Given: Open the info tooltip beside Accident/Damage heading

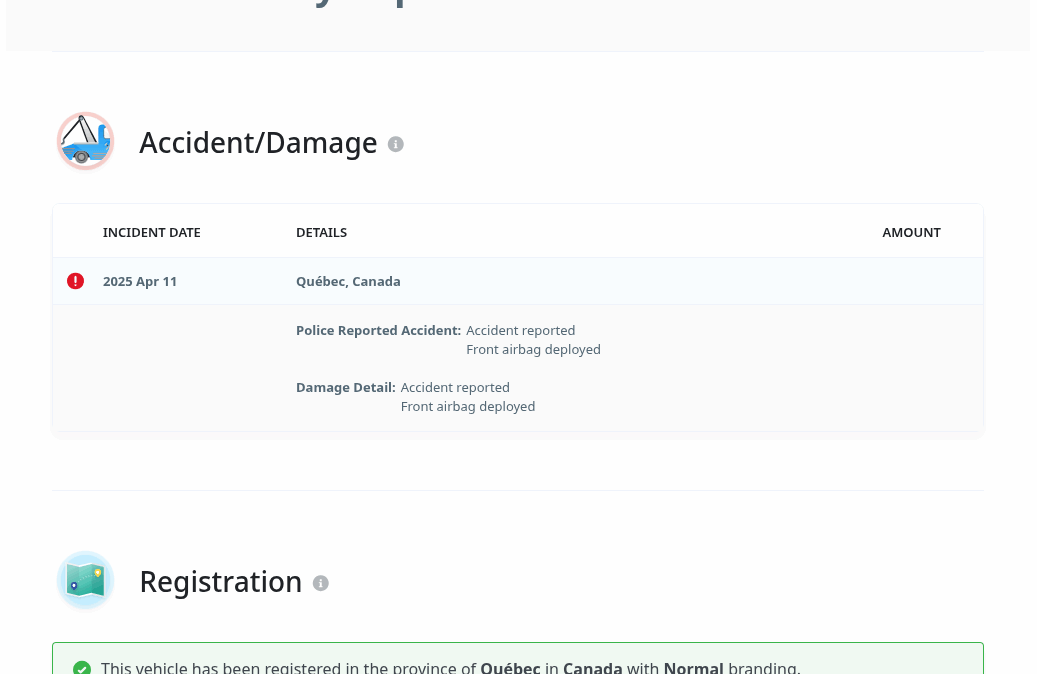Looking at the screenshot, I should pos(396,144).
